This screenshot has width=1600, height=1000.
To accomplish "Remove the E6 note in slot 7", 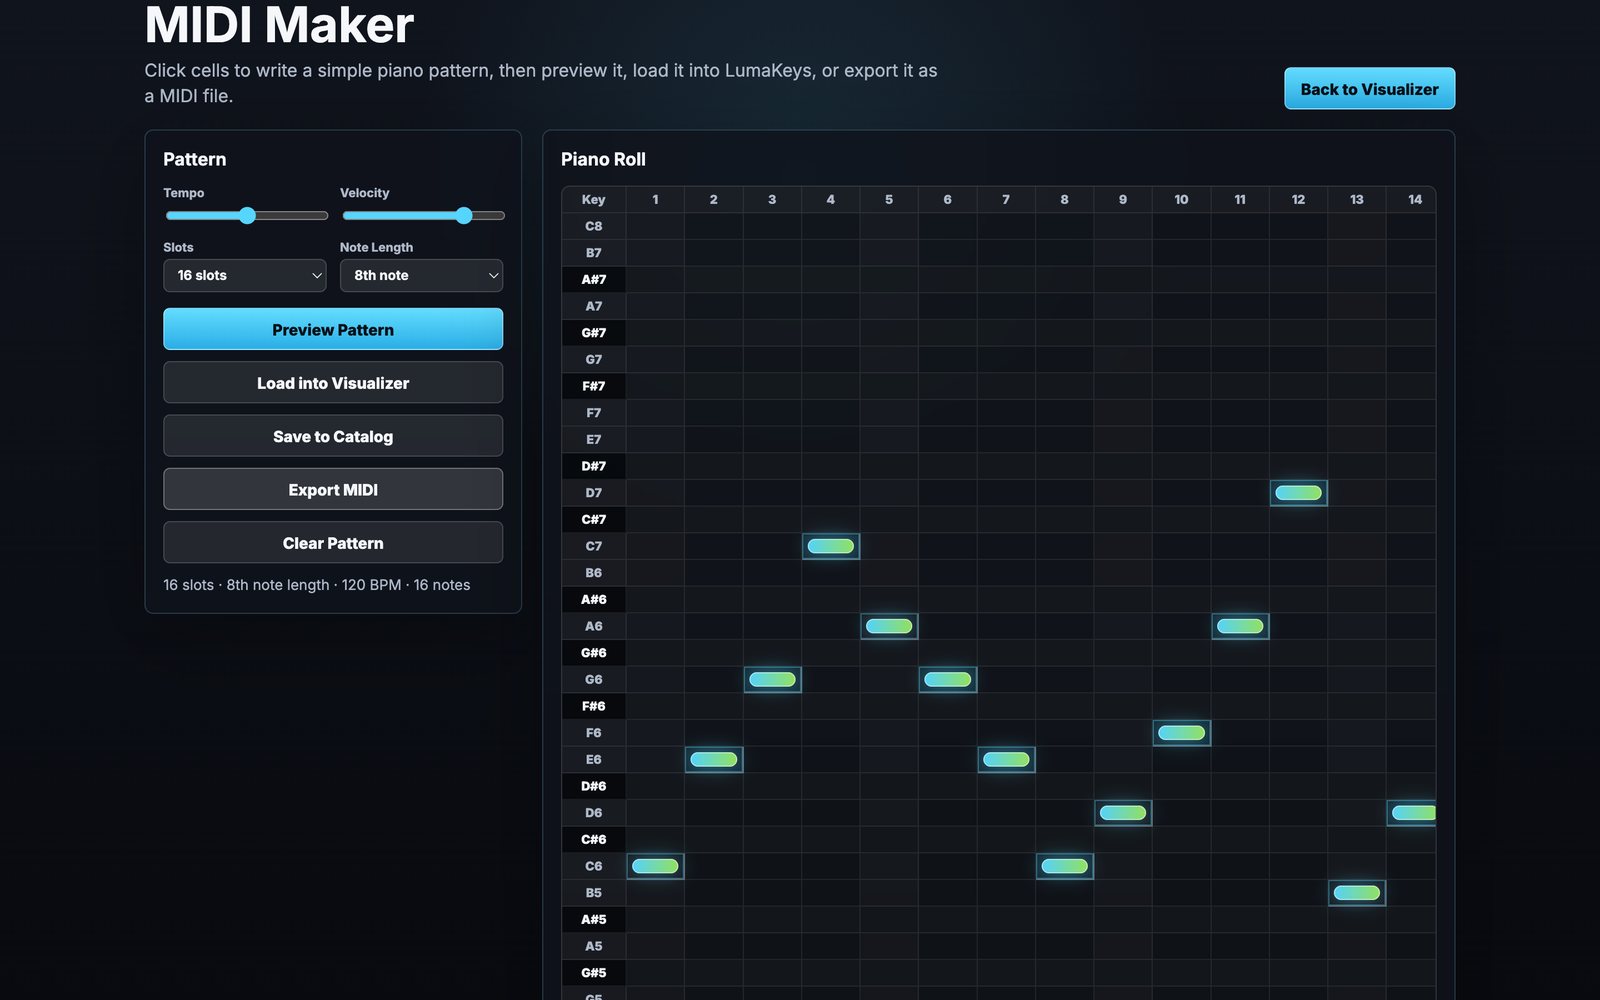I will pyautogui.click(x=1006, y=759).
